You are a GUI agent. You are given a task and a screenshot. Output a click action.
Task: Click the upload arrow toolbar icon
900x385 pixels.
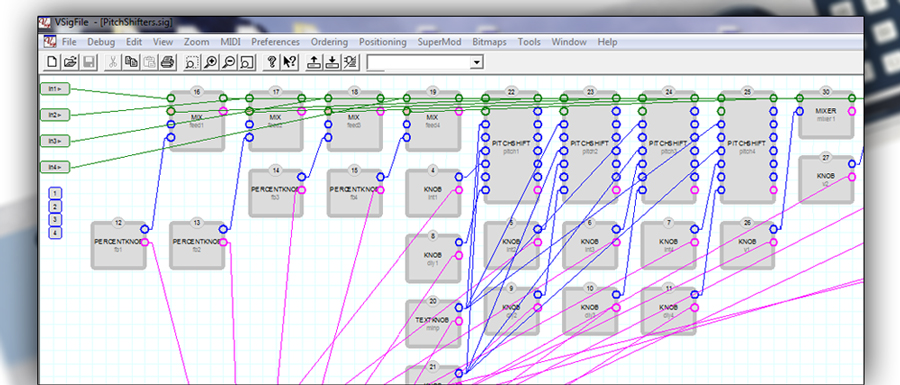313,62
